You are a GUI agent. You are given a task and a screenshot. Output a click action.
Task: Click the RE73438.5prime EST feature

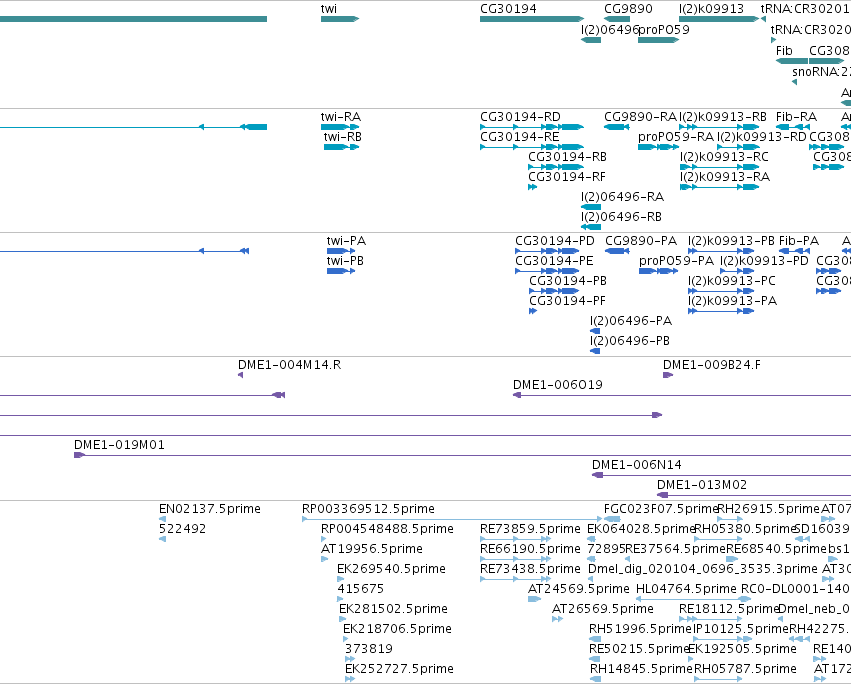(x=516, y=579)
